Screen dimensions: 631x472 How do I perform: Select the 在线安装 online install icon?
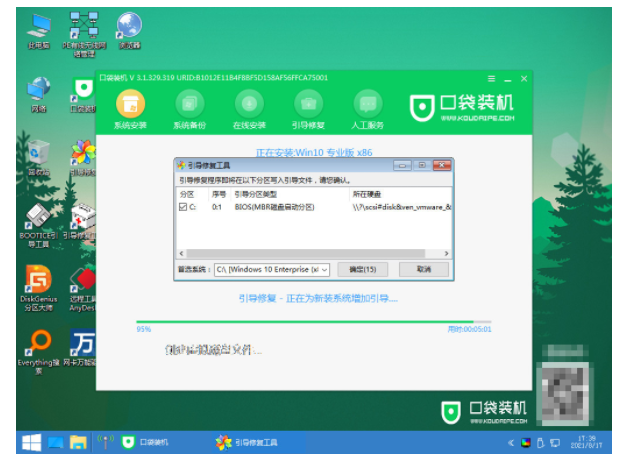tap(249, 104)
